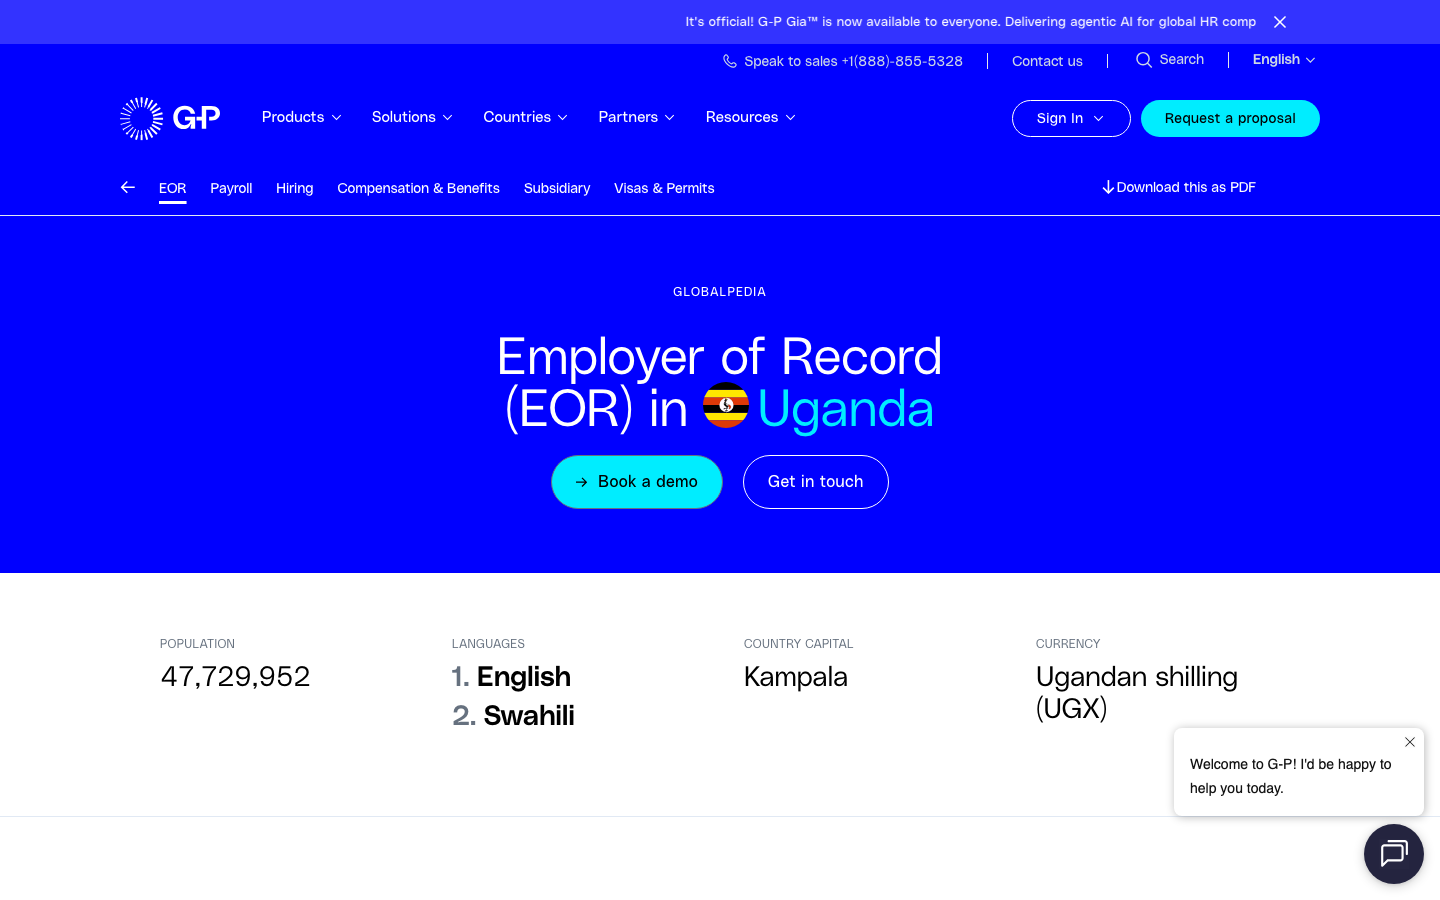
Task: Click the arrow icon in Book a demo
Action: coord(582,482)
